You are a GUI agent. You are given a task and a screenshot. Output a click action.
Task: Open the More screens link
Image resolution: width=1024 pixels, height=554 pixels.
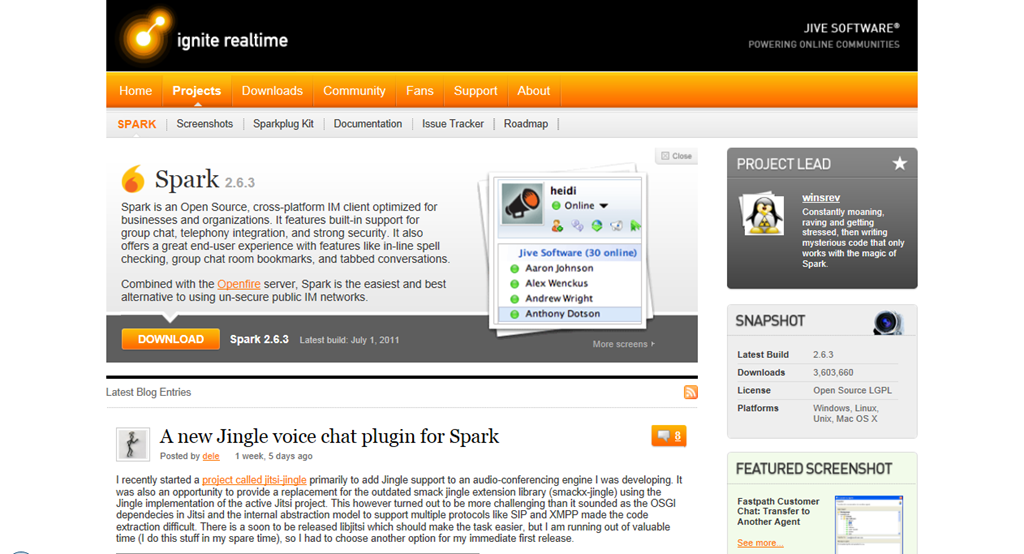[x=623, y=344]
